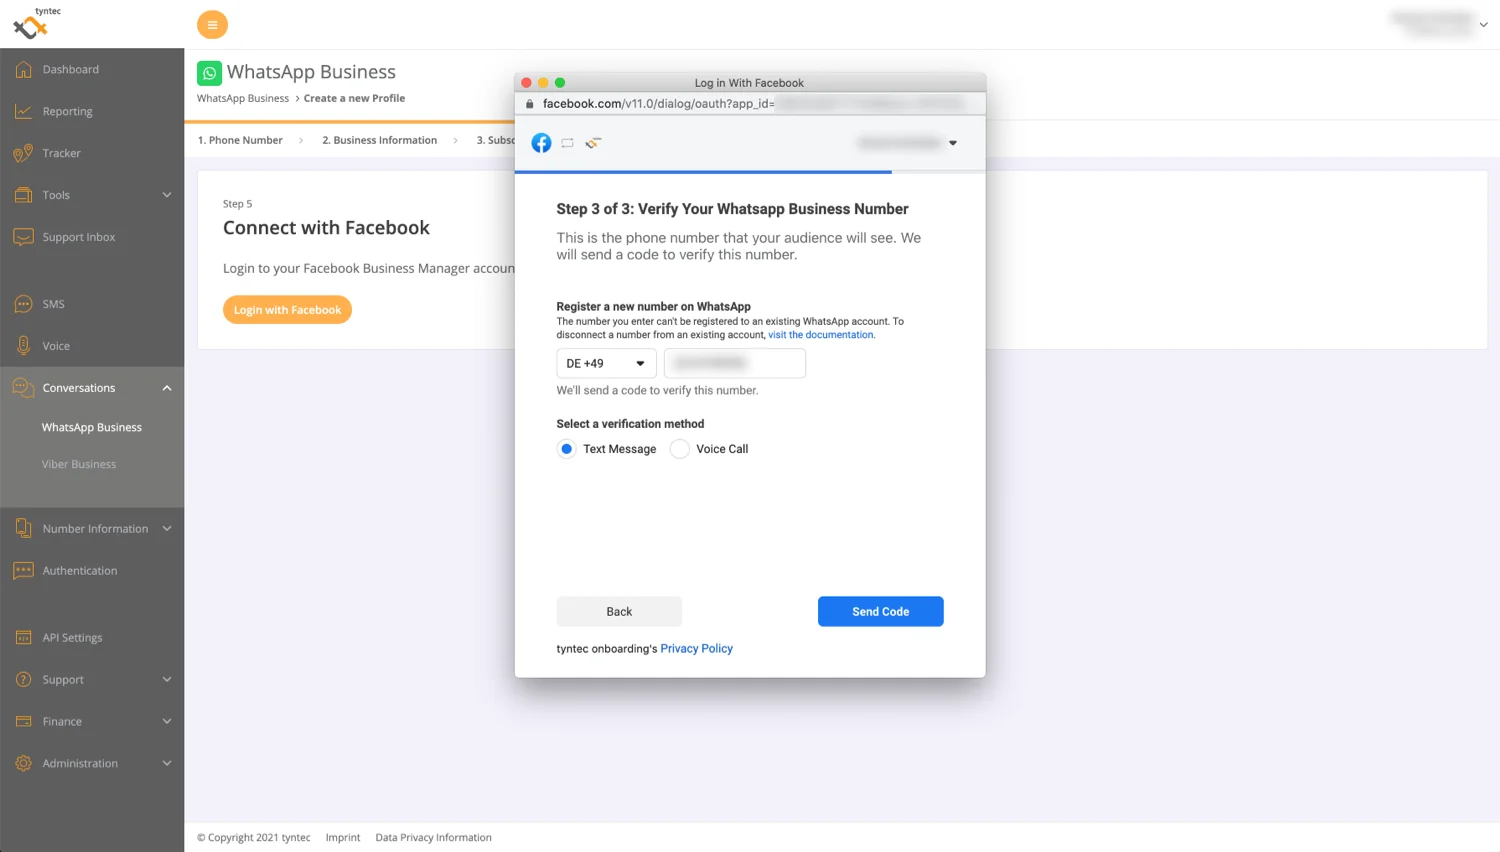Collapse the Conversations menu chevron
This screenshot has width=1500, height=852.
(167, 388)
